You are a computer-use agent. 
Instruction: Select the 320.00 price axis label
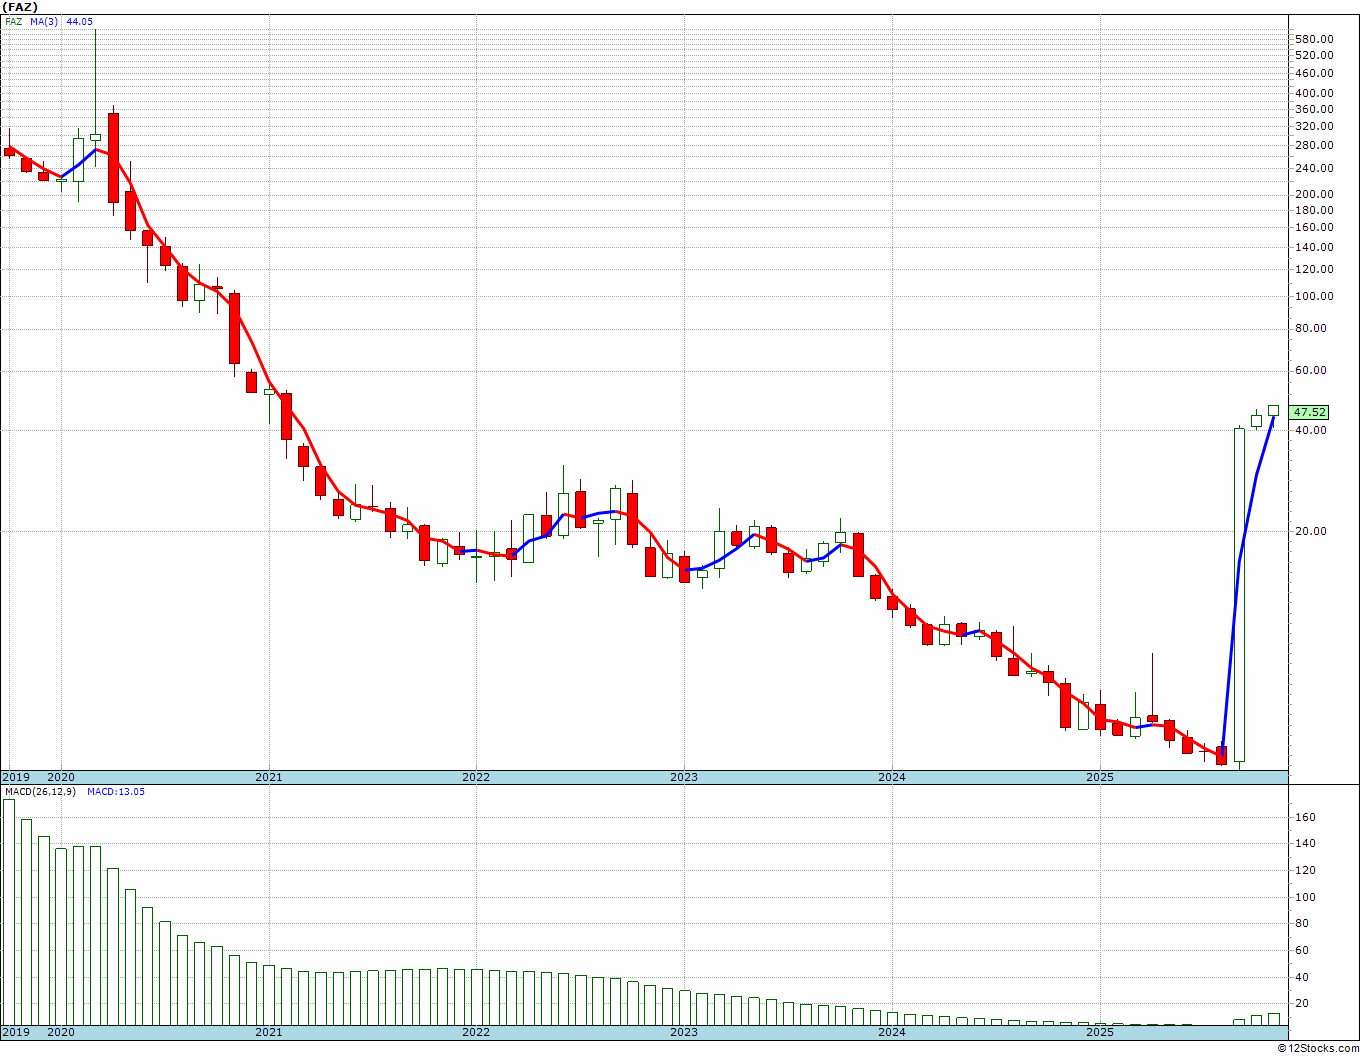click(1312, 127)
